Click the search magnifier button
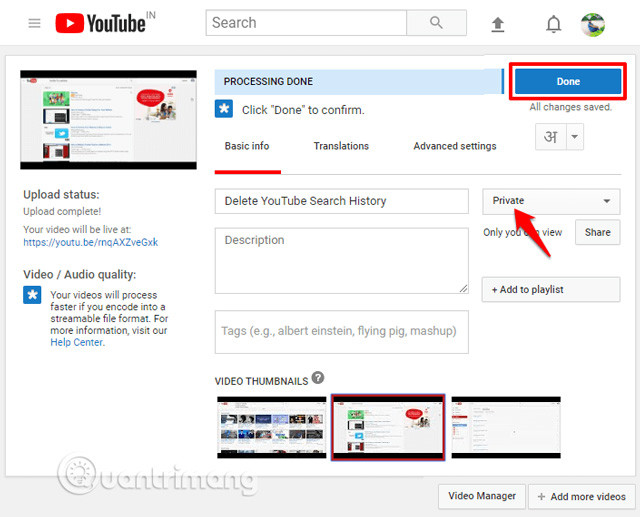 (x=436, y=22)
